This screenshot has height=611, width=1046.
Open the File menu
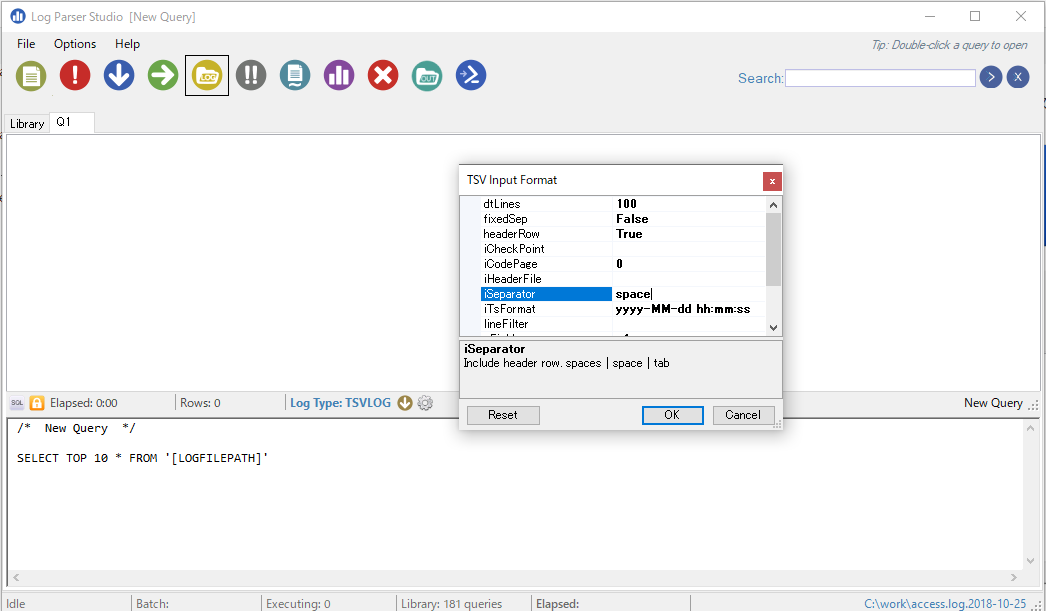pos(26,44)
